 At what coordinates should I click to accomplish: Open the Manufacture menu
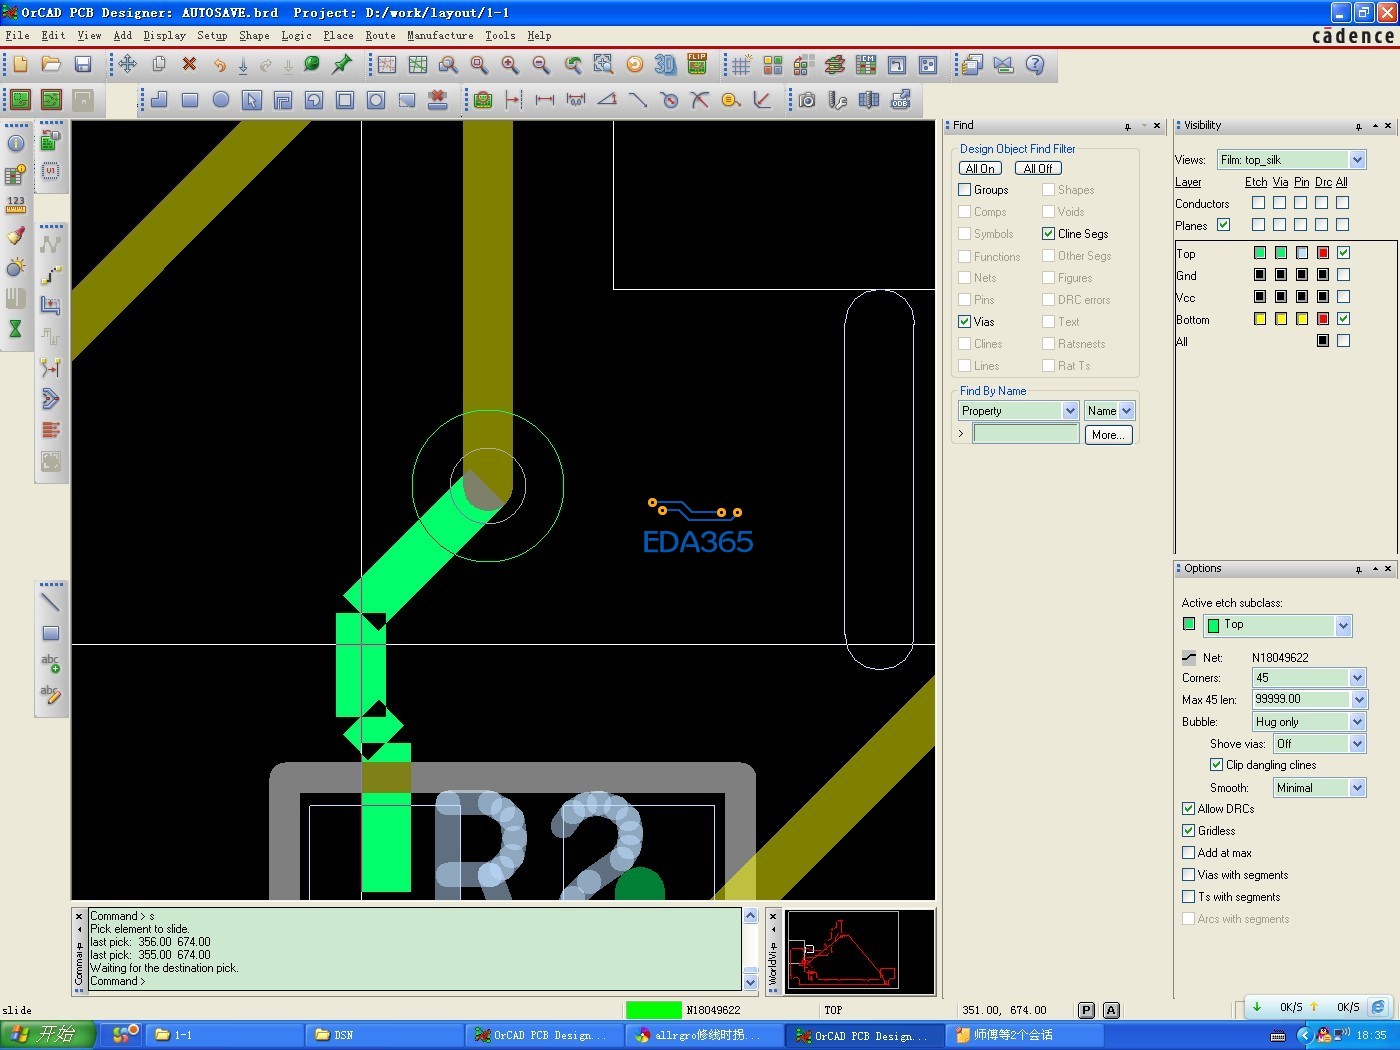440,35
